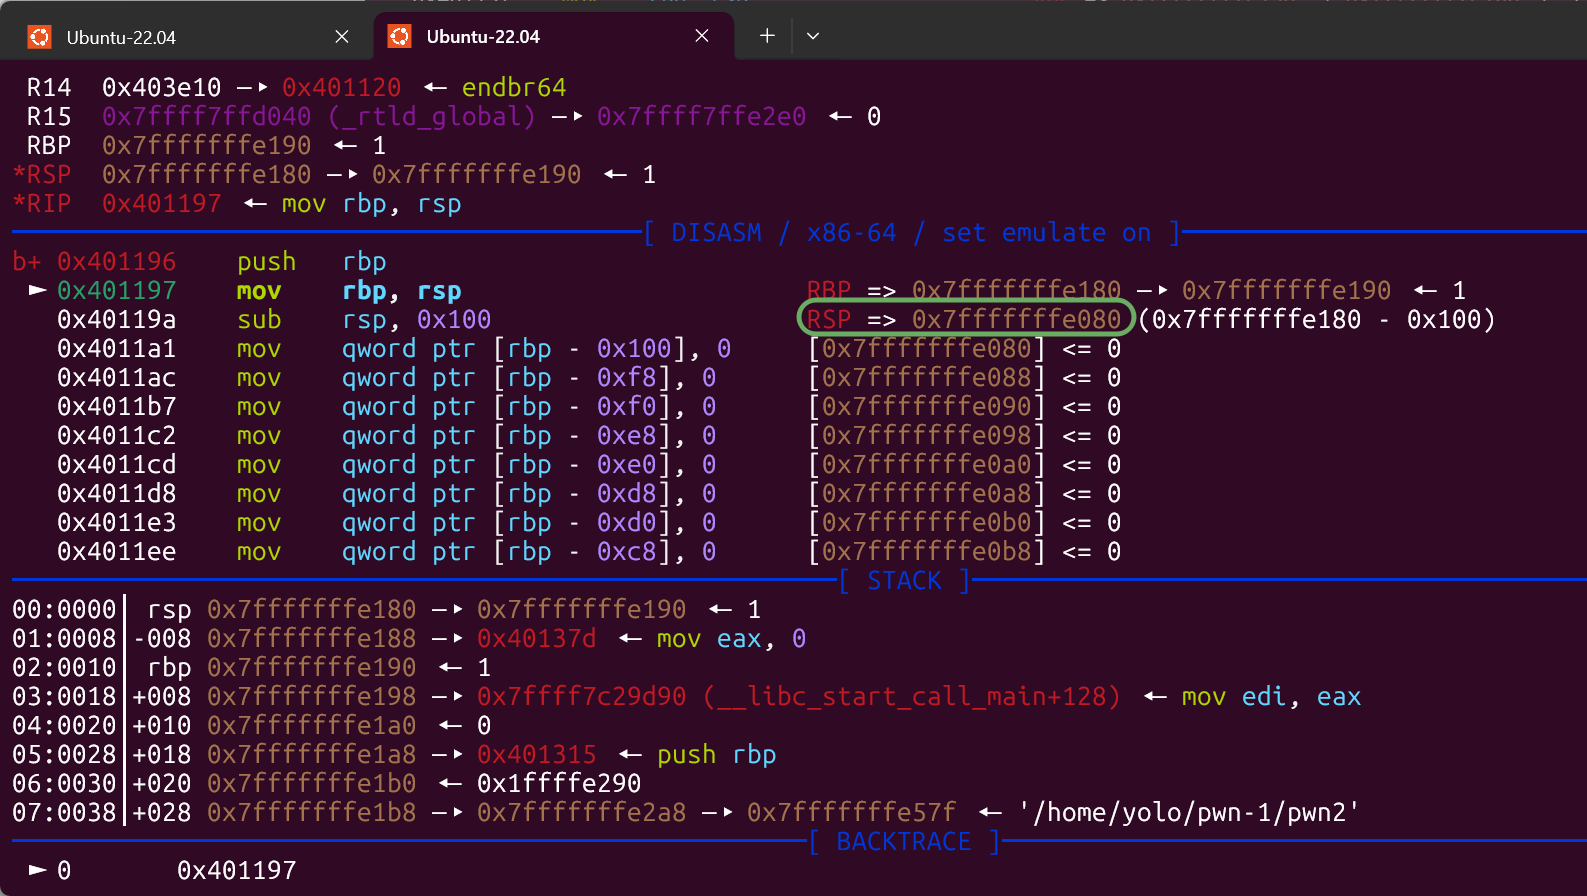
Task: Close the active Ubuntu-22.04 tab
Action: point(702,36)
